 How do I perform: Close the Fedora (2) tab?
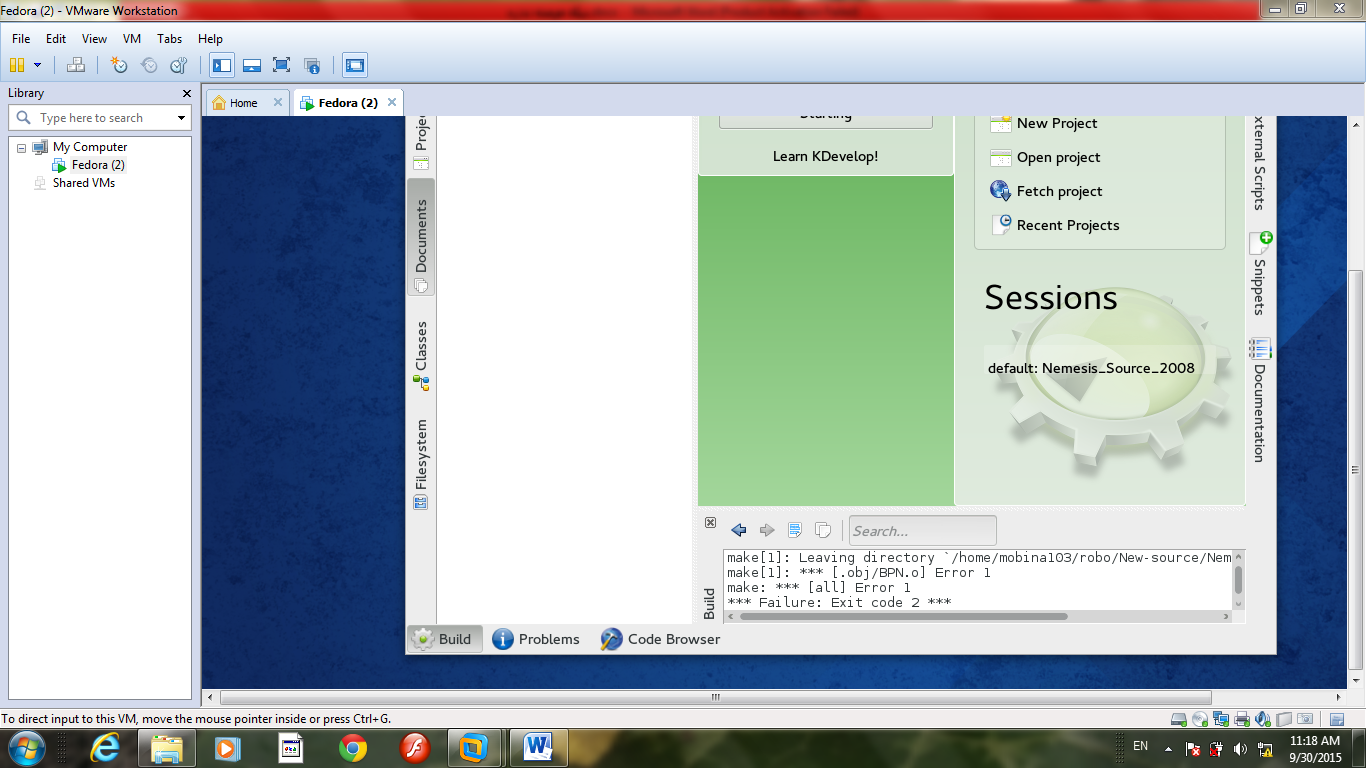(x=392, y=102)
